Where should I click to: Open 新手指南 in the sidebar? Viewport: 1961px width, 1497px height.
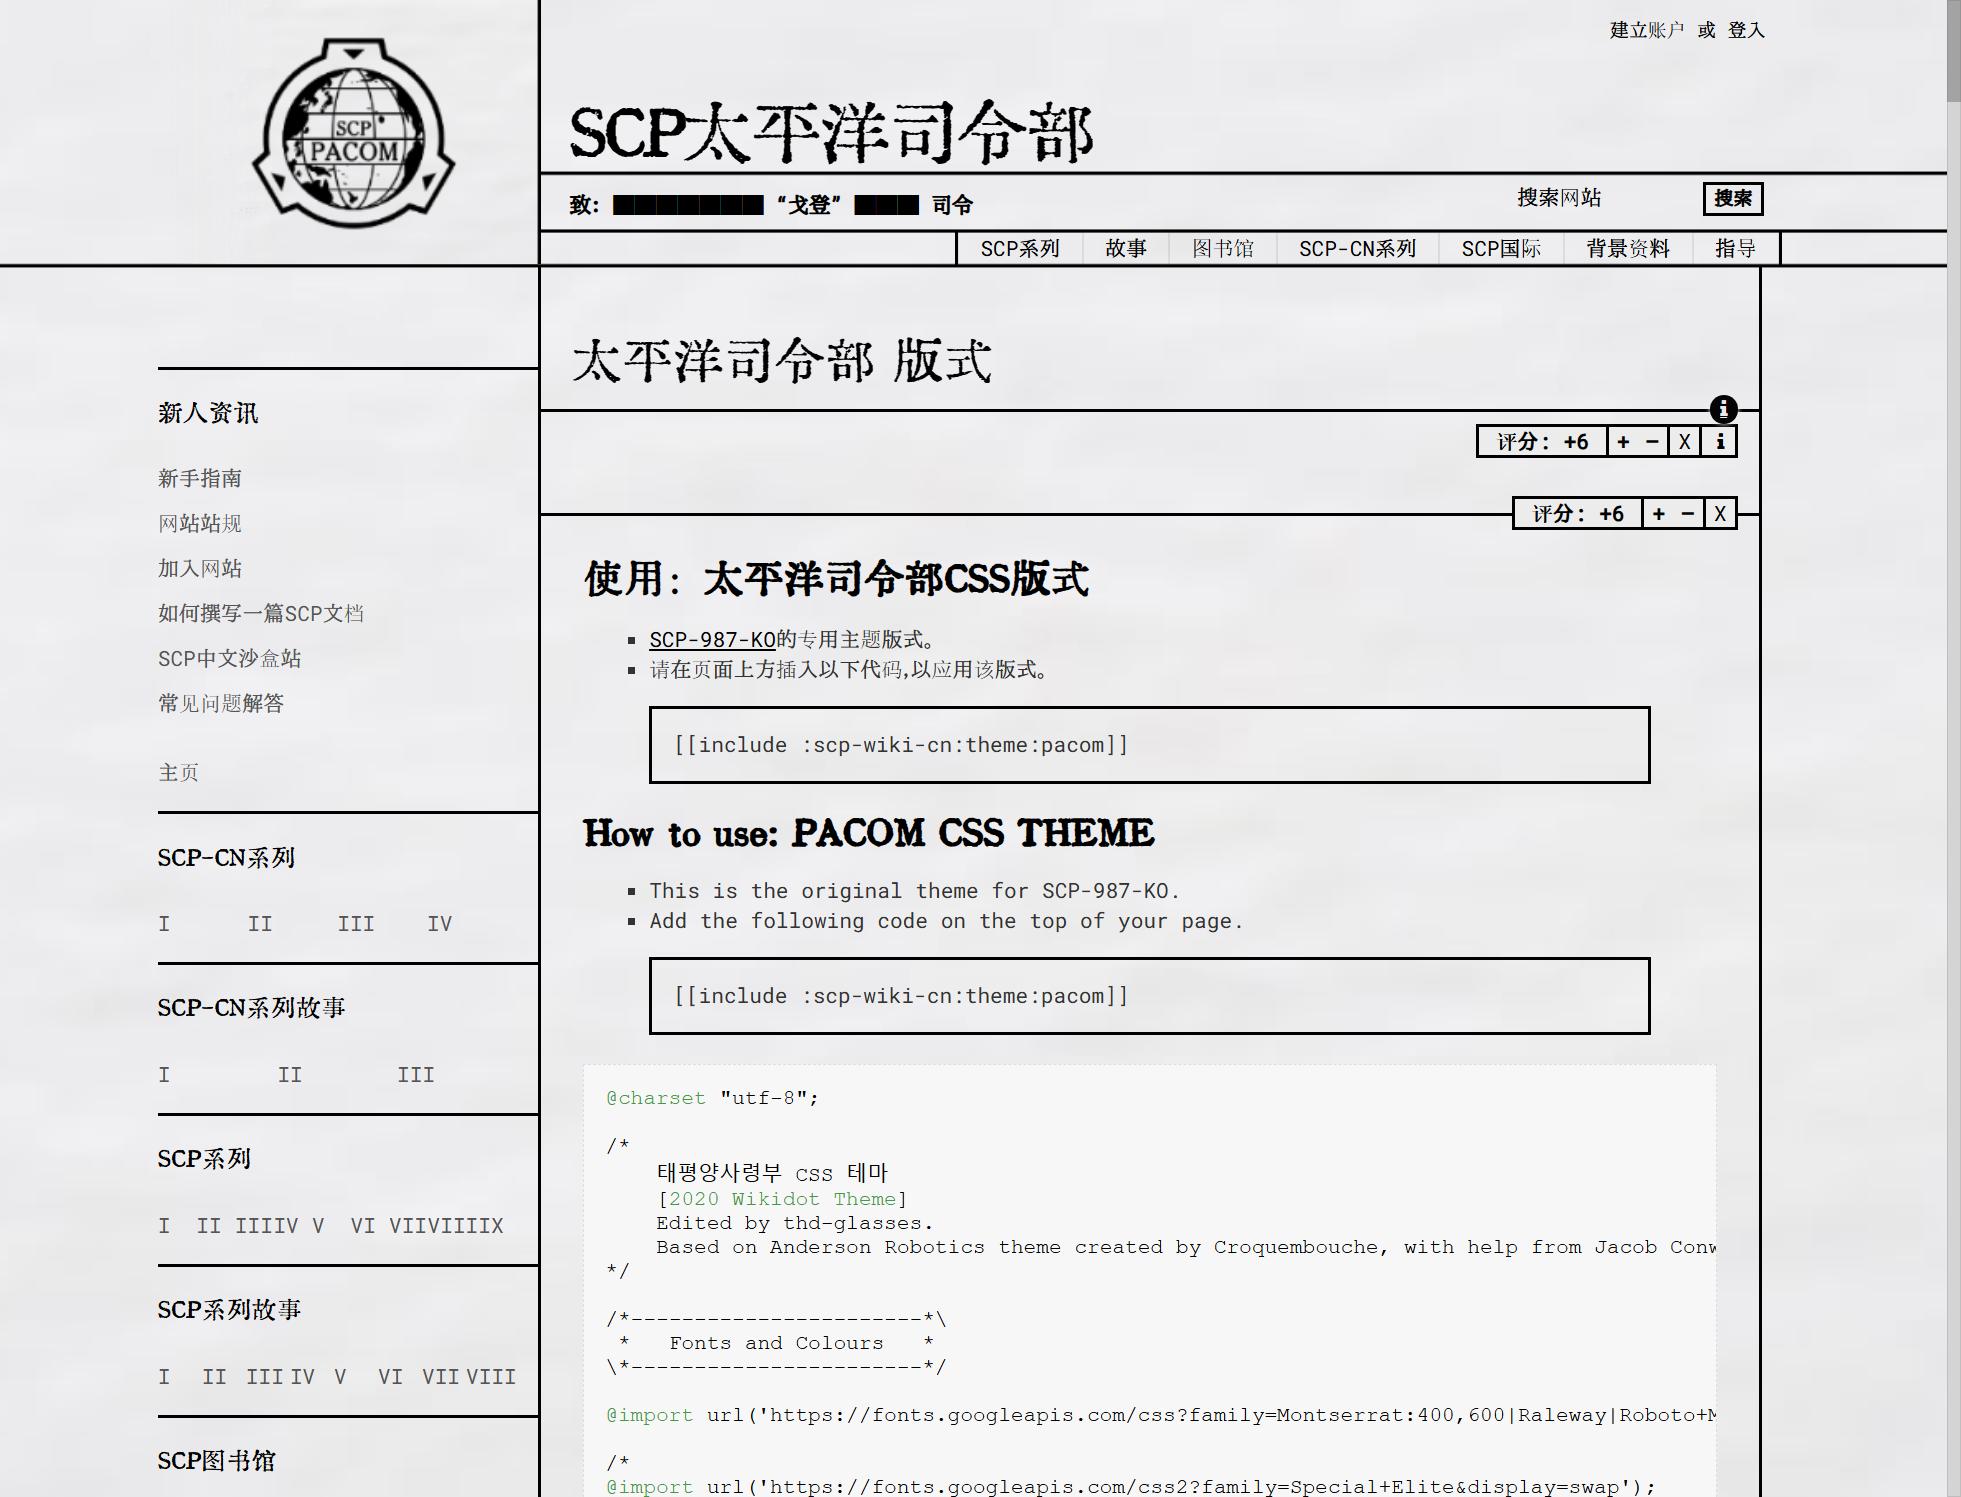click(x=200, y=479)
